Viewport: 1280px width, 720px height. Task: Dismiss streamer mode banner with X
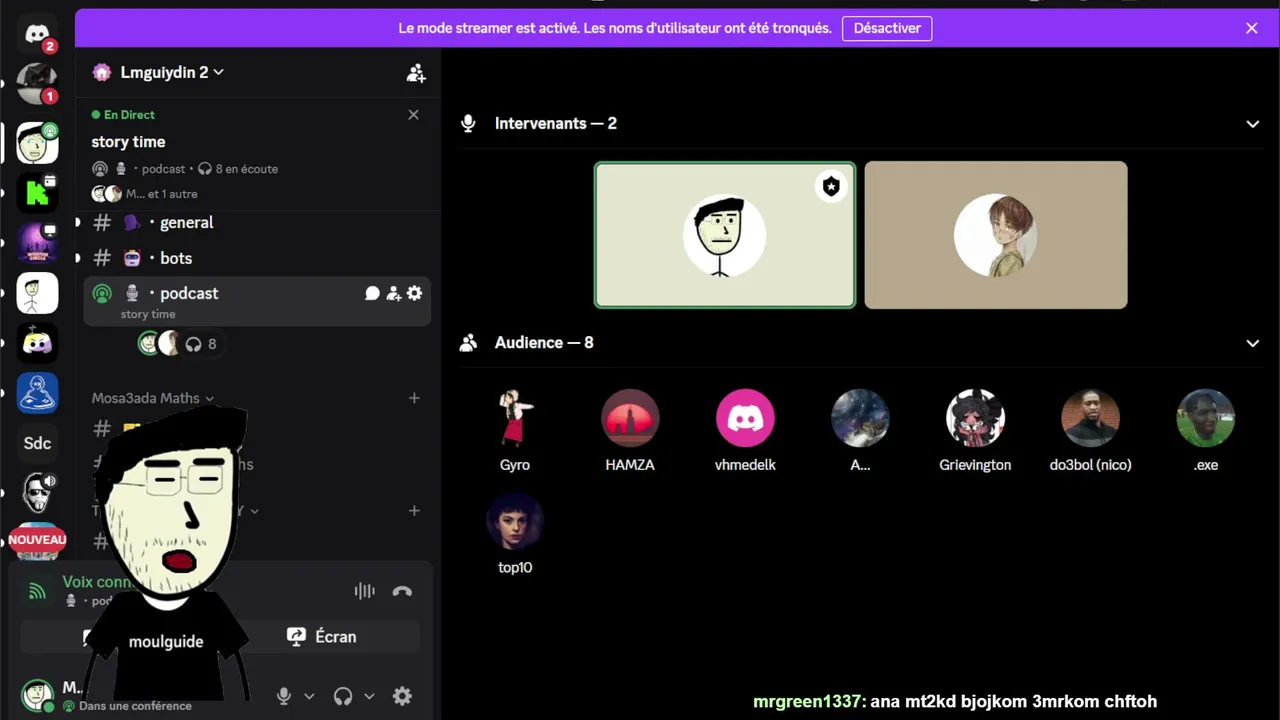coord(1251,28)
